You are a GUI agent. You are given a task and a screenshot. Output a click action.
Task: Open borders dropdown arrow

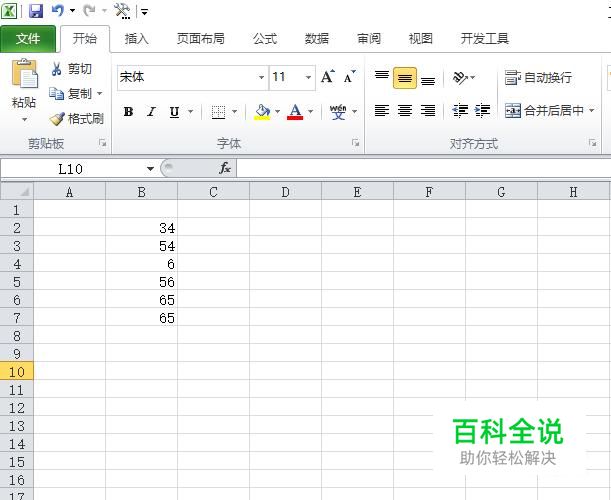234,112
